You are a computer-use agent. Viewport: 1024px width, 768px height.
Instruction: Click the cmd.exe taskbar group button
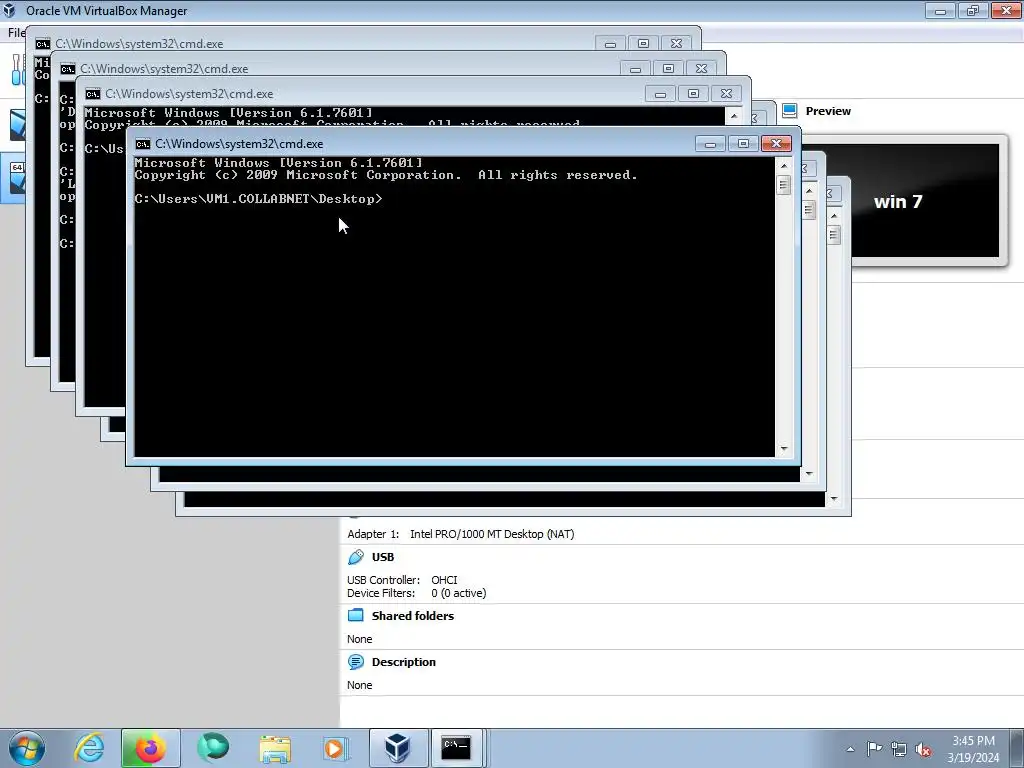pos(457,748)
